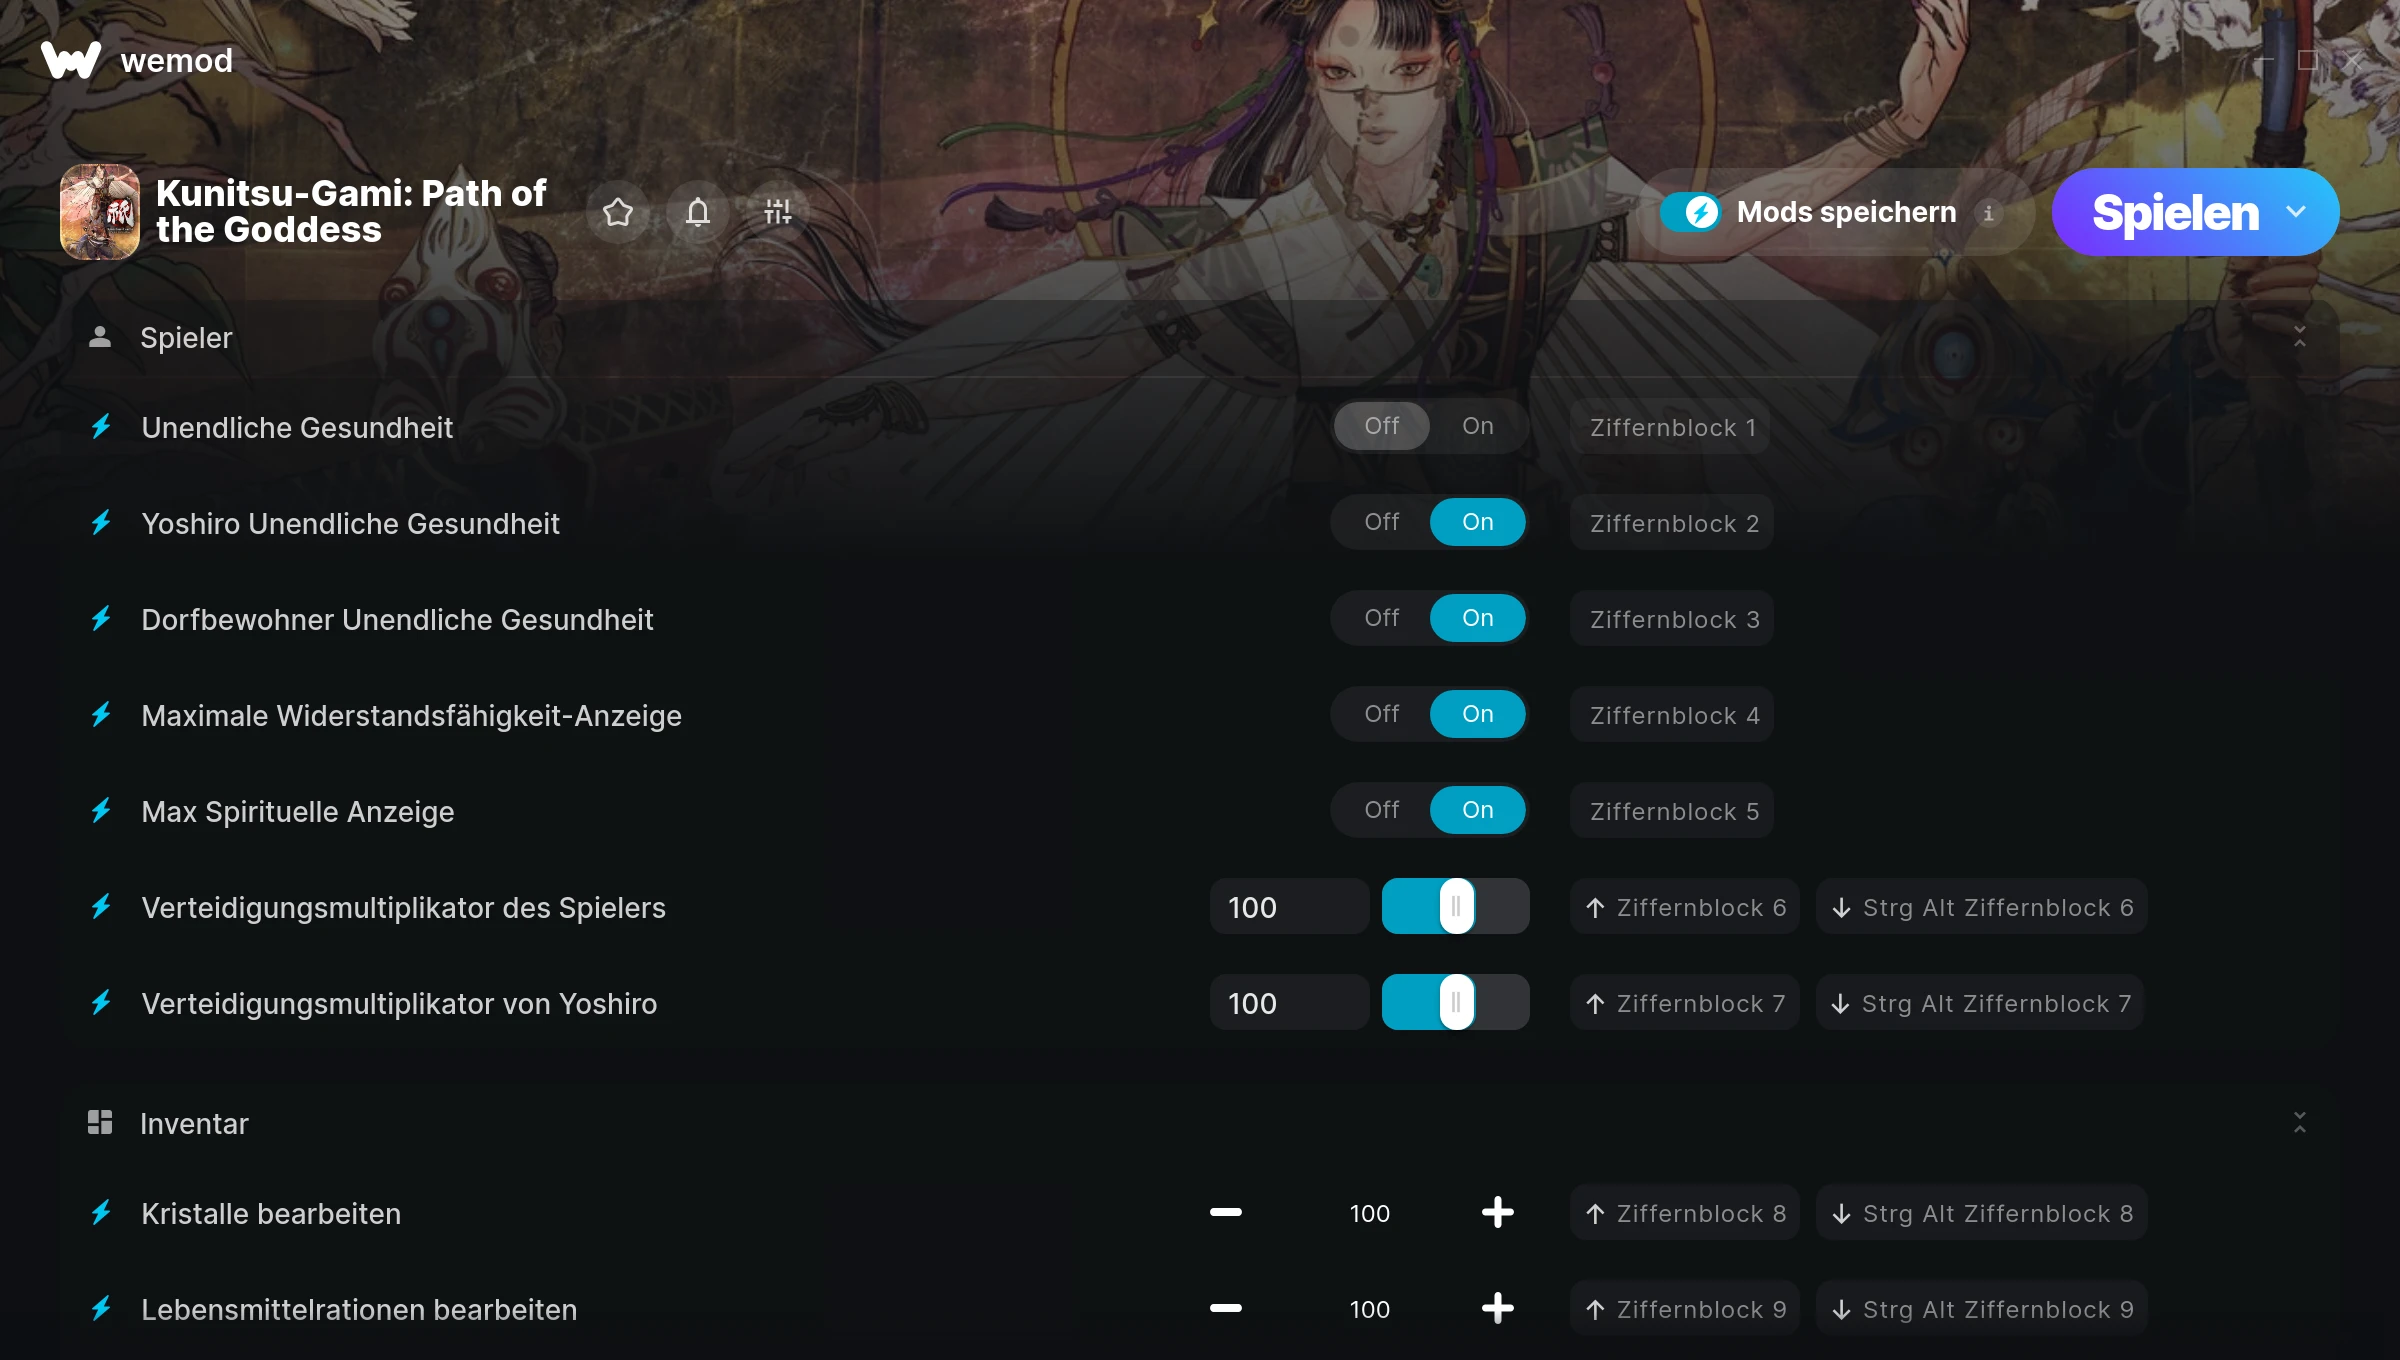Image resolution: width=2400 pixels, height=1360 pixels.
Task: Turn Off Yoshiro Unendliche Gesundheit
Action: 1382,522
